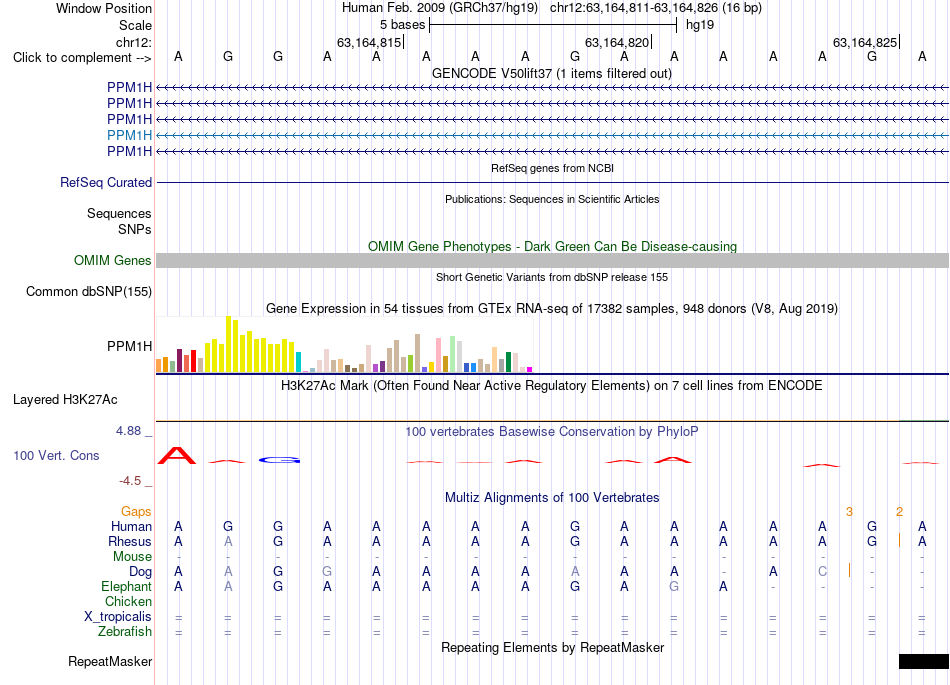Click the orange "Gaps" label
Screen dimensions: 950x685
(136, 512)
